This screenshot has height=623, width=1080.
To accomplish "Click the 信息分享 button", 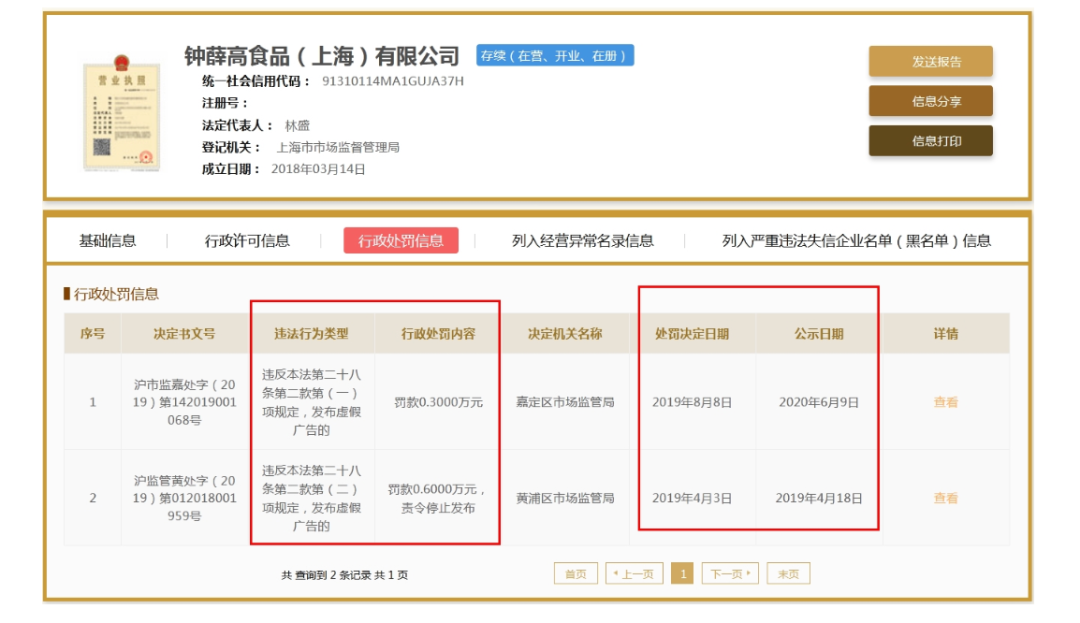I will click(930, 101).
